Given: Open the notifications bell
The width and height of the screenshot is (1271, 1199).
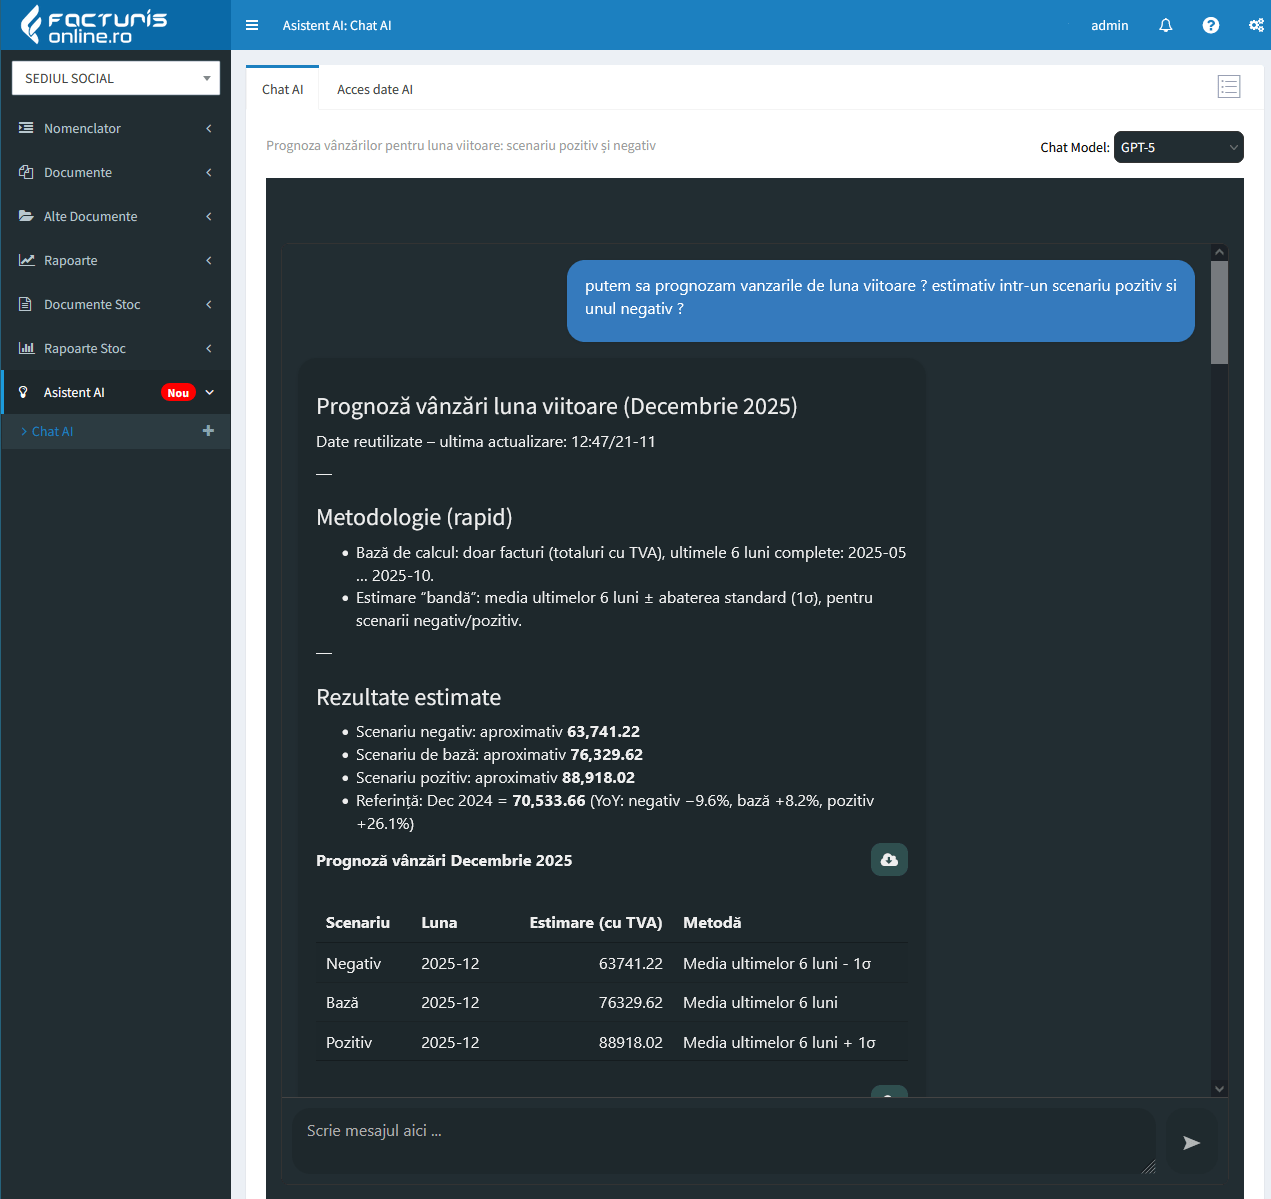Looking at the screenshot, I should tap(1165, 25).
